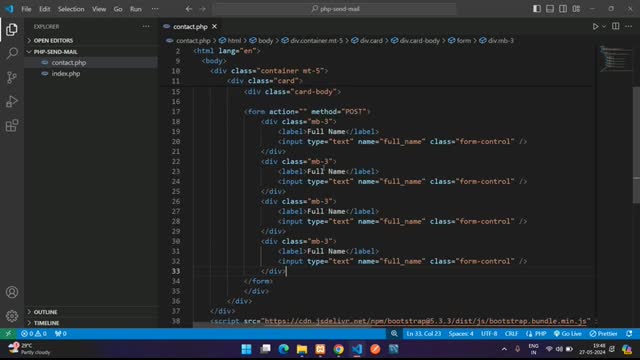The image size is (640, 360).
Task: Show errors and warnings in status bar
Action: tap(34, 333)
